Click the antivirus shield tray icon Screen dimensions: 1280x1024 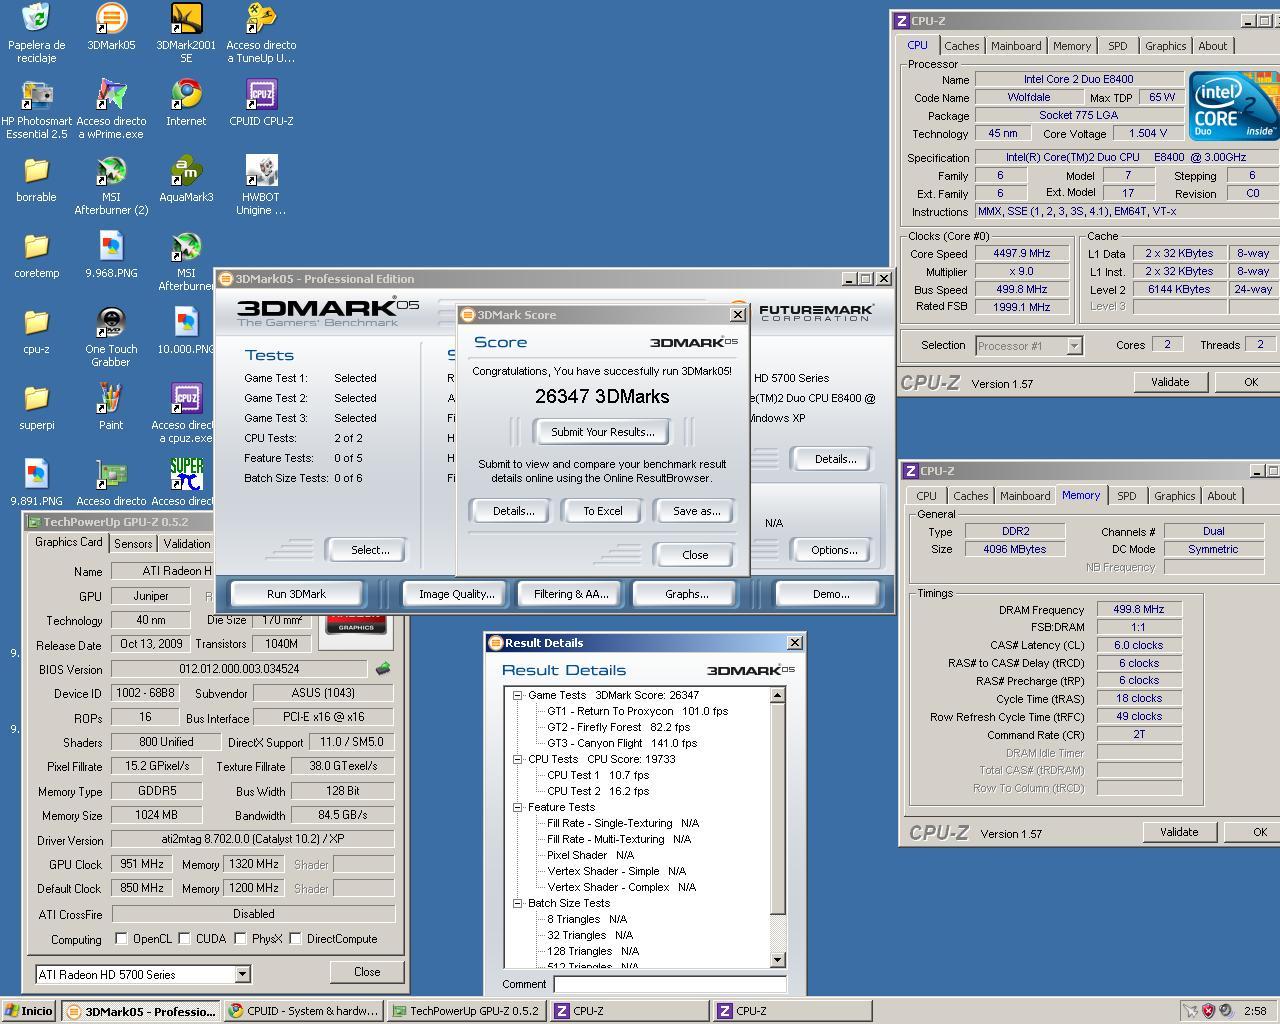click(x=1208, y=1011)
